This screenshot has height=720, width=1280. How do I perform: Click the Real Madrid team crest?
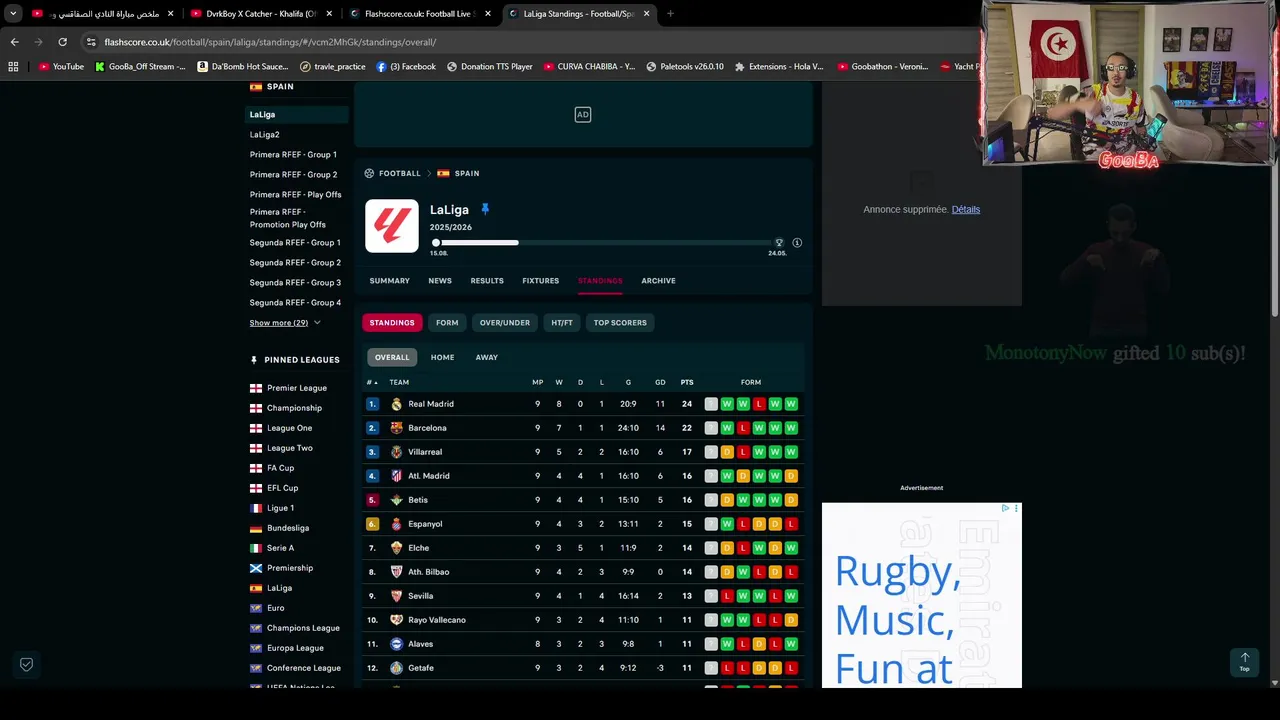point(397,404)
